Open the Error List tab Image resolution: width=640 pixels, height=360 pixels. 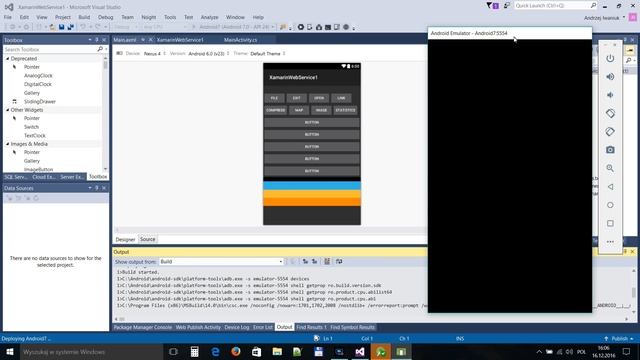[262, 327]
